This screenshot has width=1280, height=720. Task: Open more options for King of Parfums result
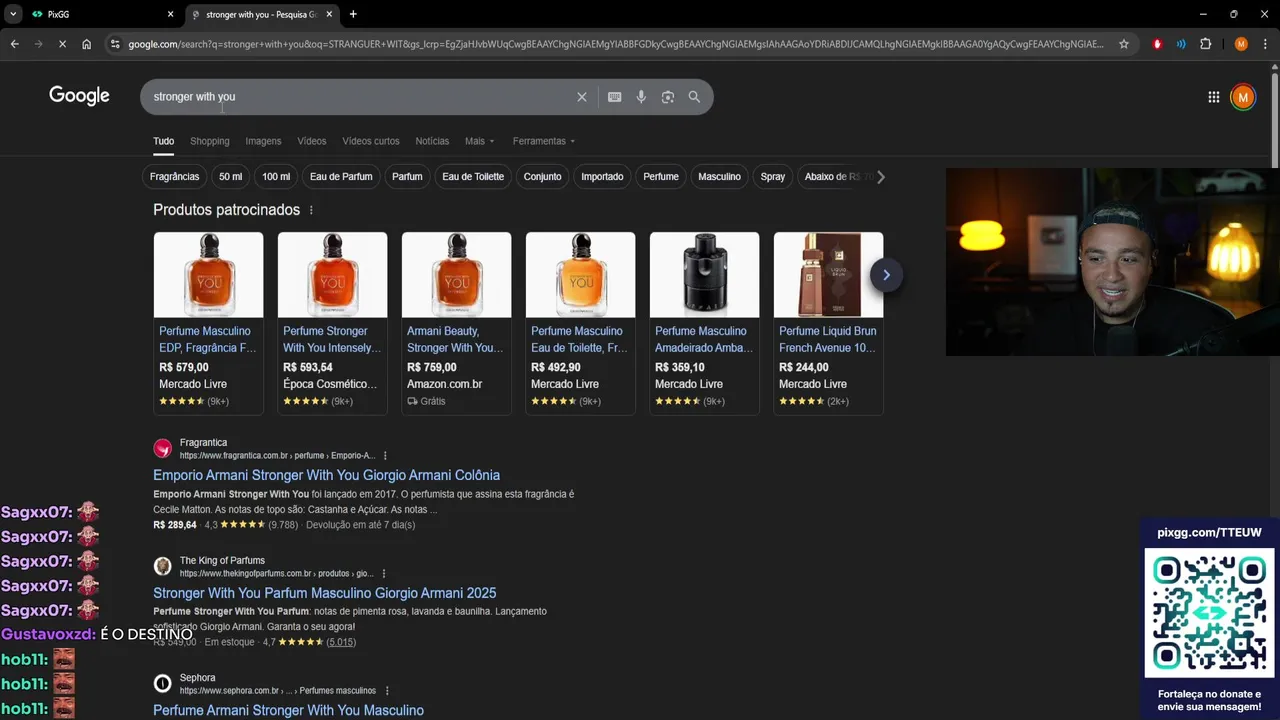coord(383,574)
